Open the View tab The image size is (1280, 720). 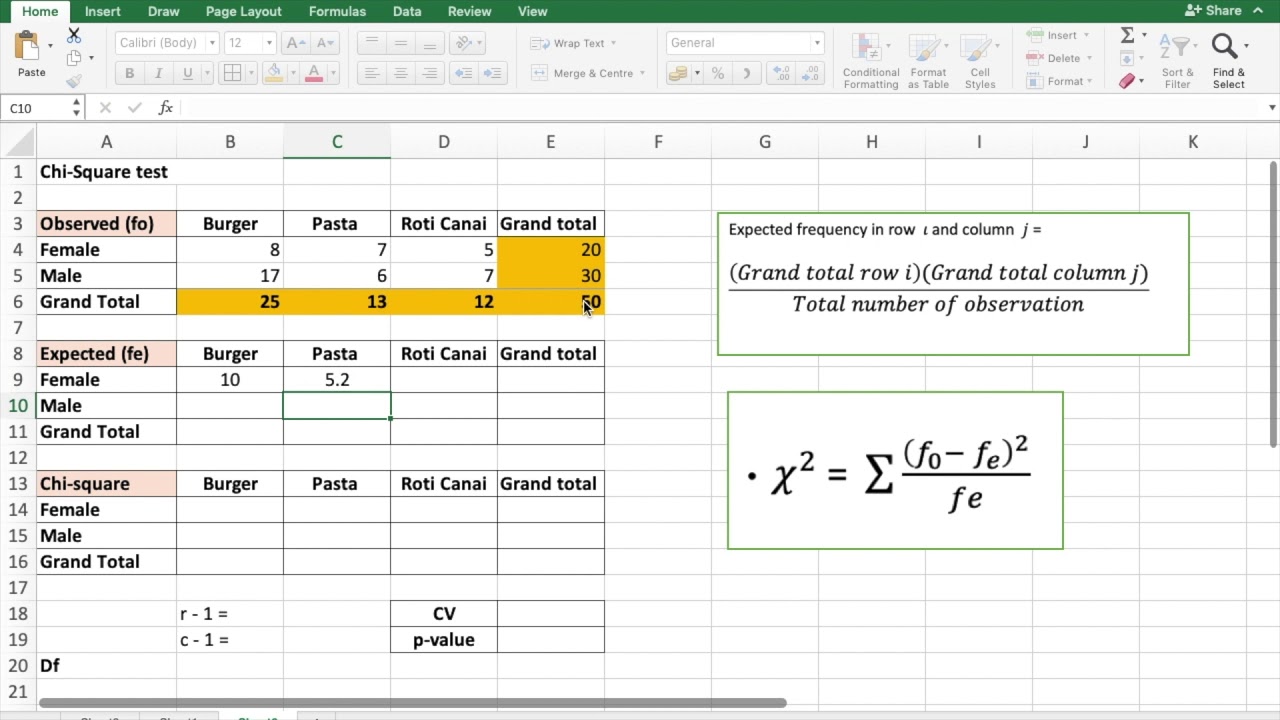click(x=532, y=11)
